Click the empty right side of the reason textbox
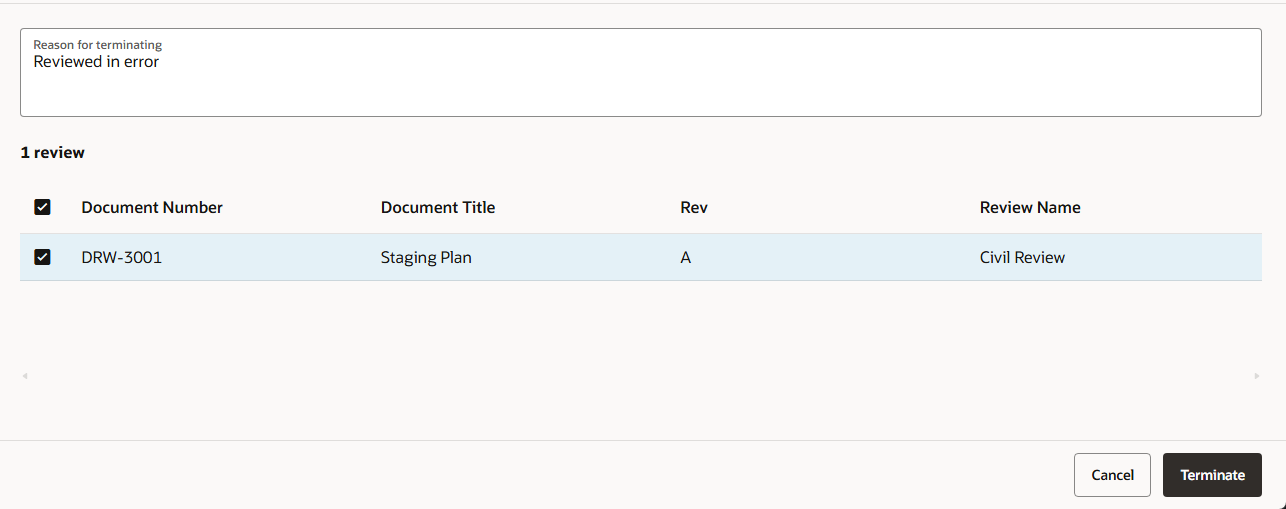The height and width of the screenshot is (509, 1286). tap(900, 75)
